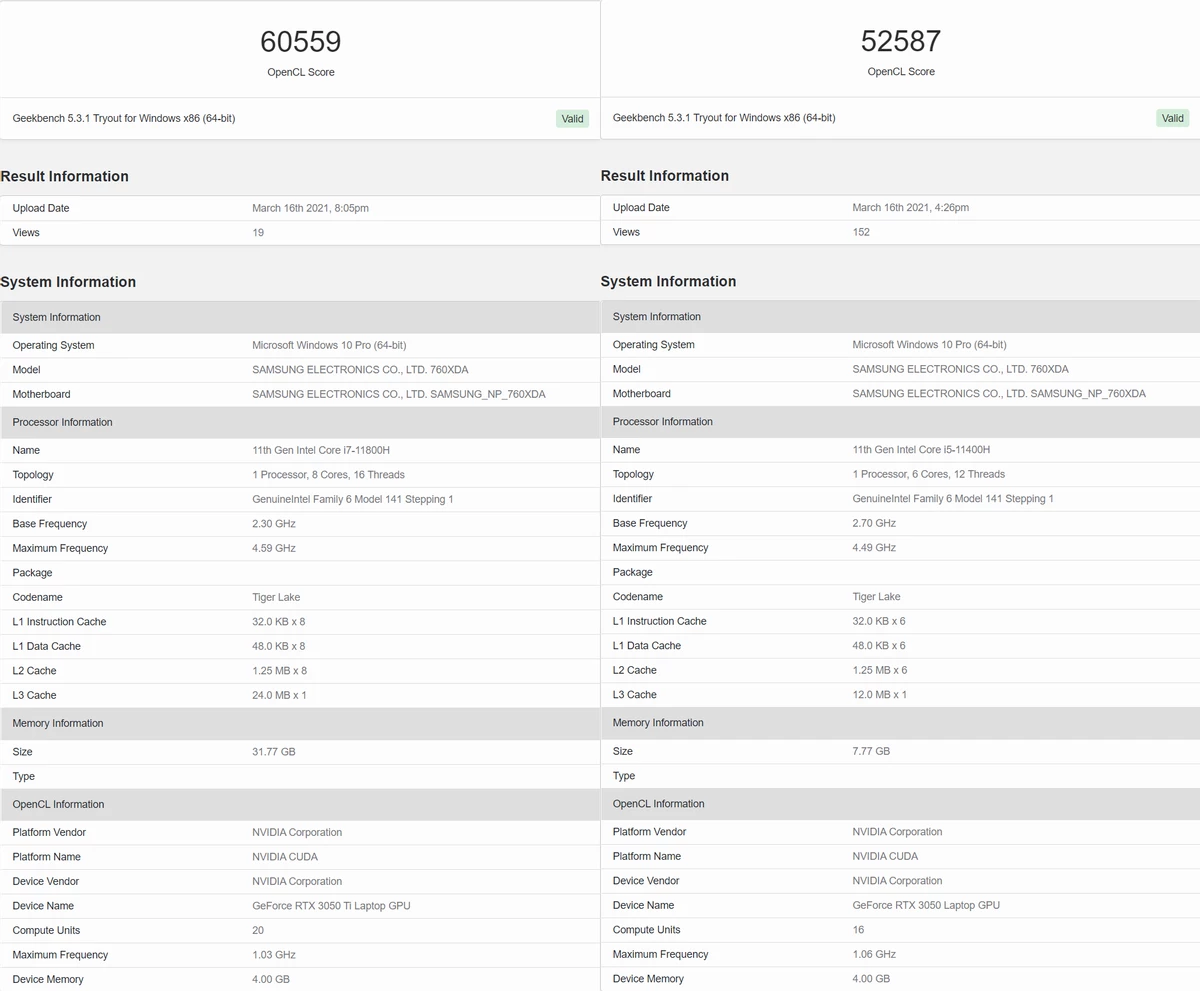Click upload date March 16th 2021, 8:05pm
Screen dimensions: 1200x991
[310, 208]
